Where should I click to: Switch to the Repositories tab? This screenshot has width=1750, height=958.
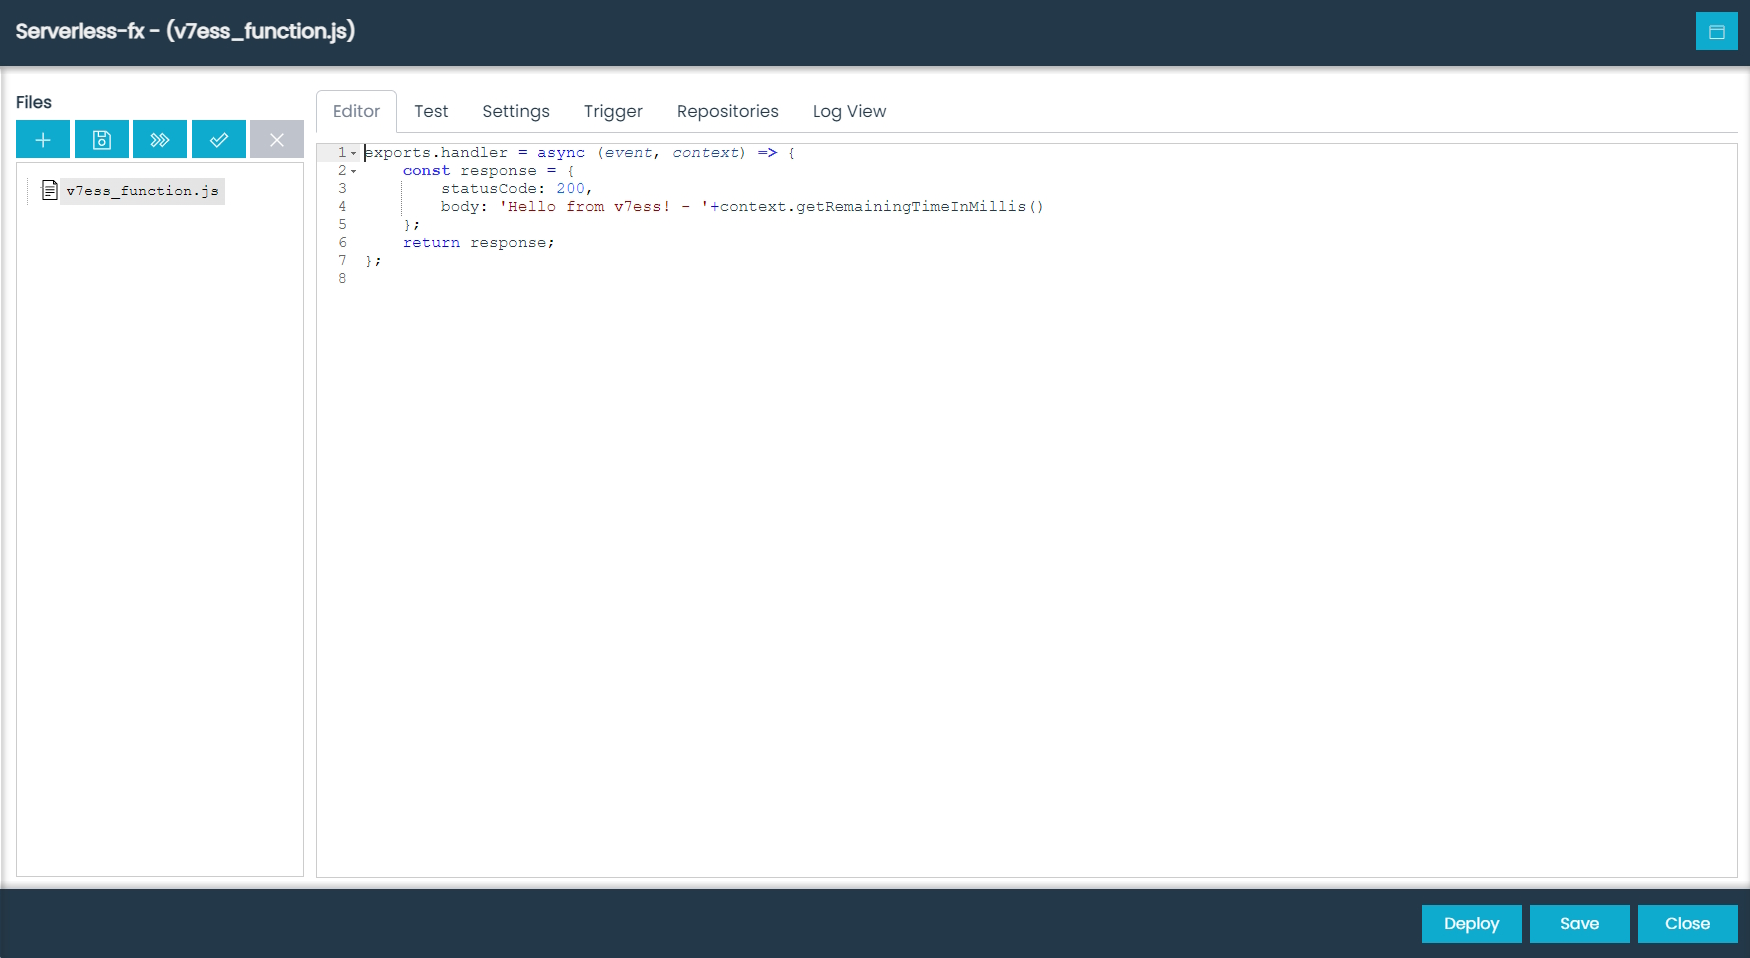(727, 111)
